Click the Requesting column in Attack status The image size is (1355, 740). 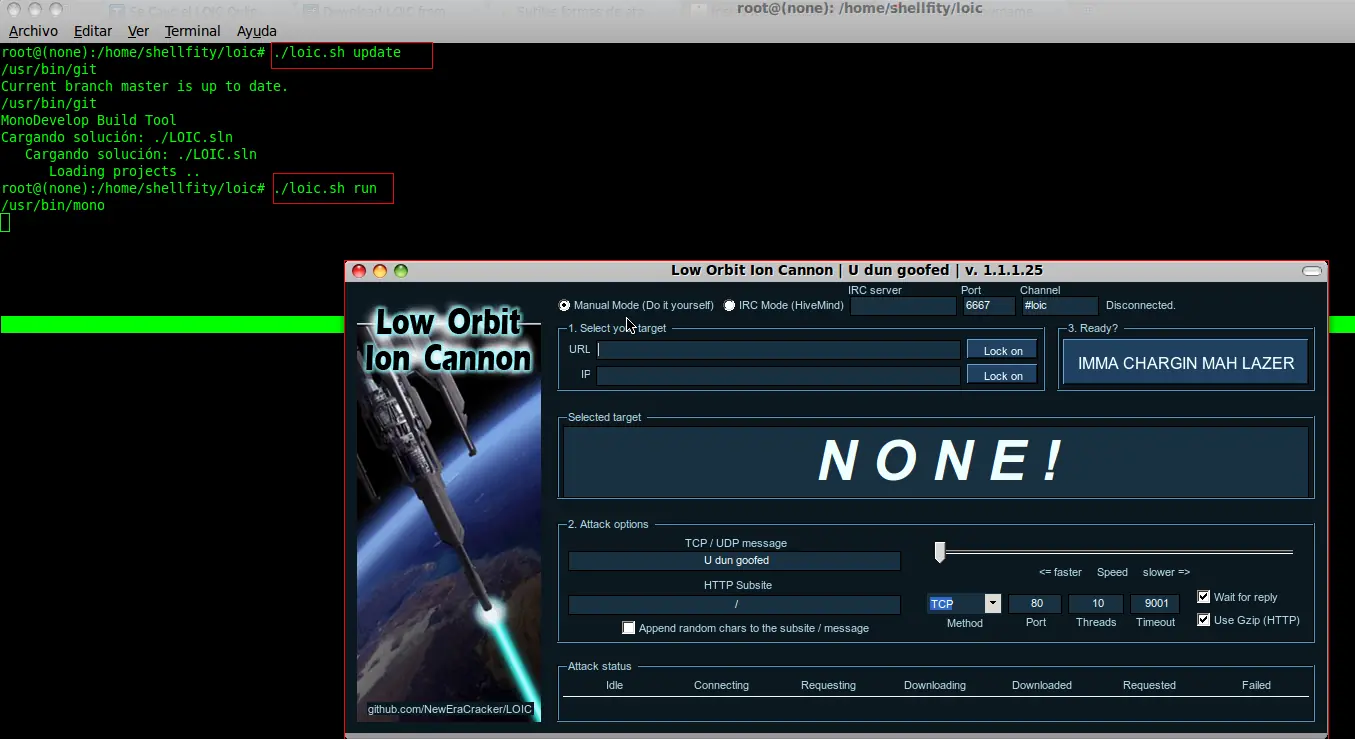[x=828, y=685]
